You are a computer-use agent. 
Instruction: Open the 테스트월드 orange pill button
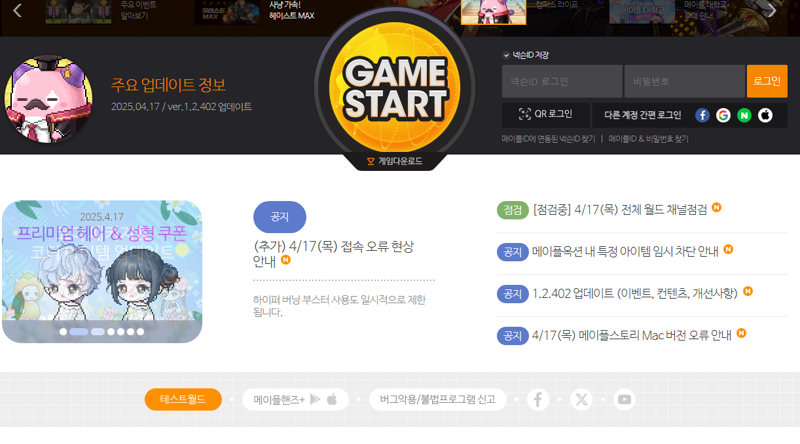(183, 399)
